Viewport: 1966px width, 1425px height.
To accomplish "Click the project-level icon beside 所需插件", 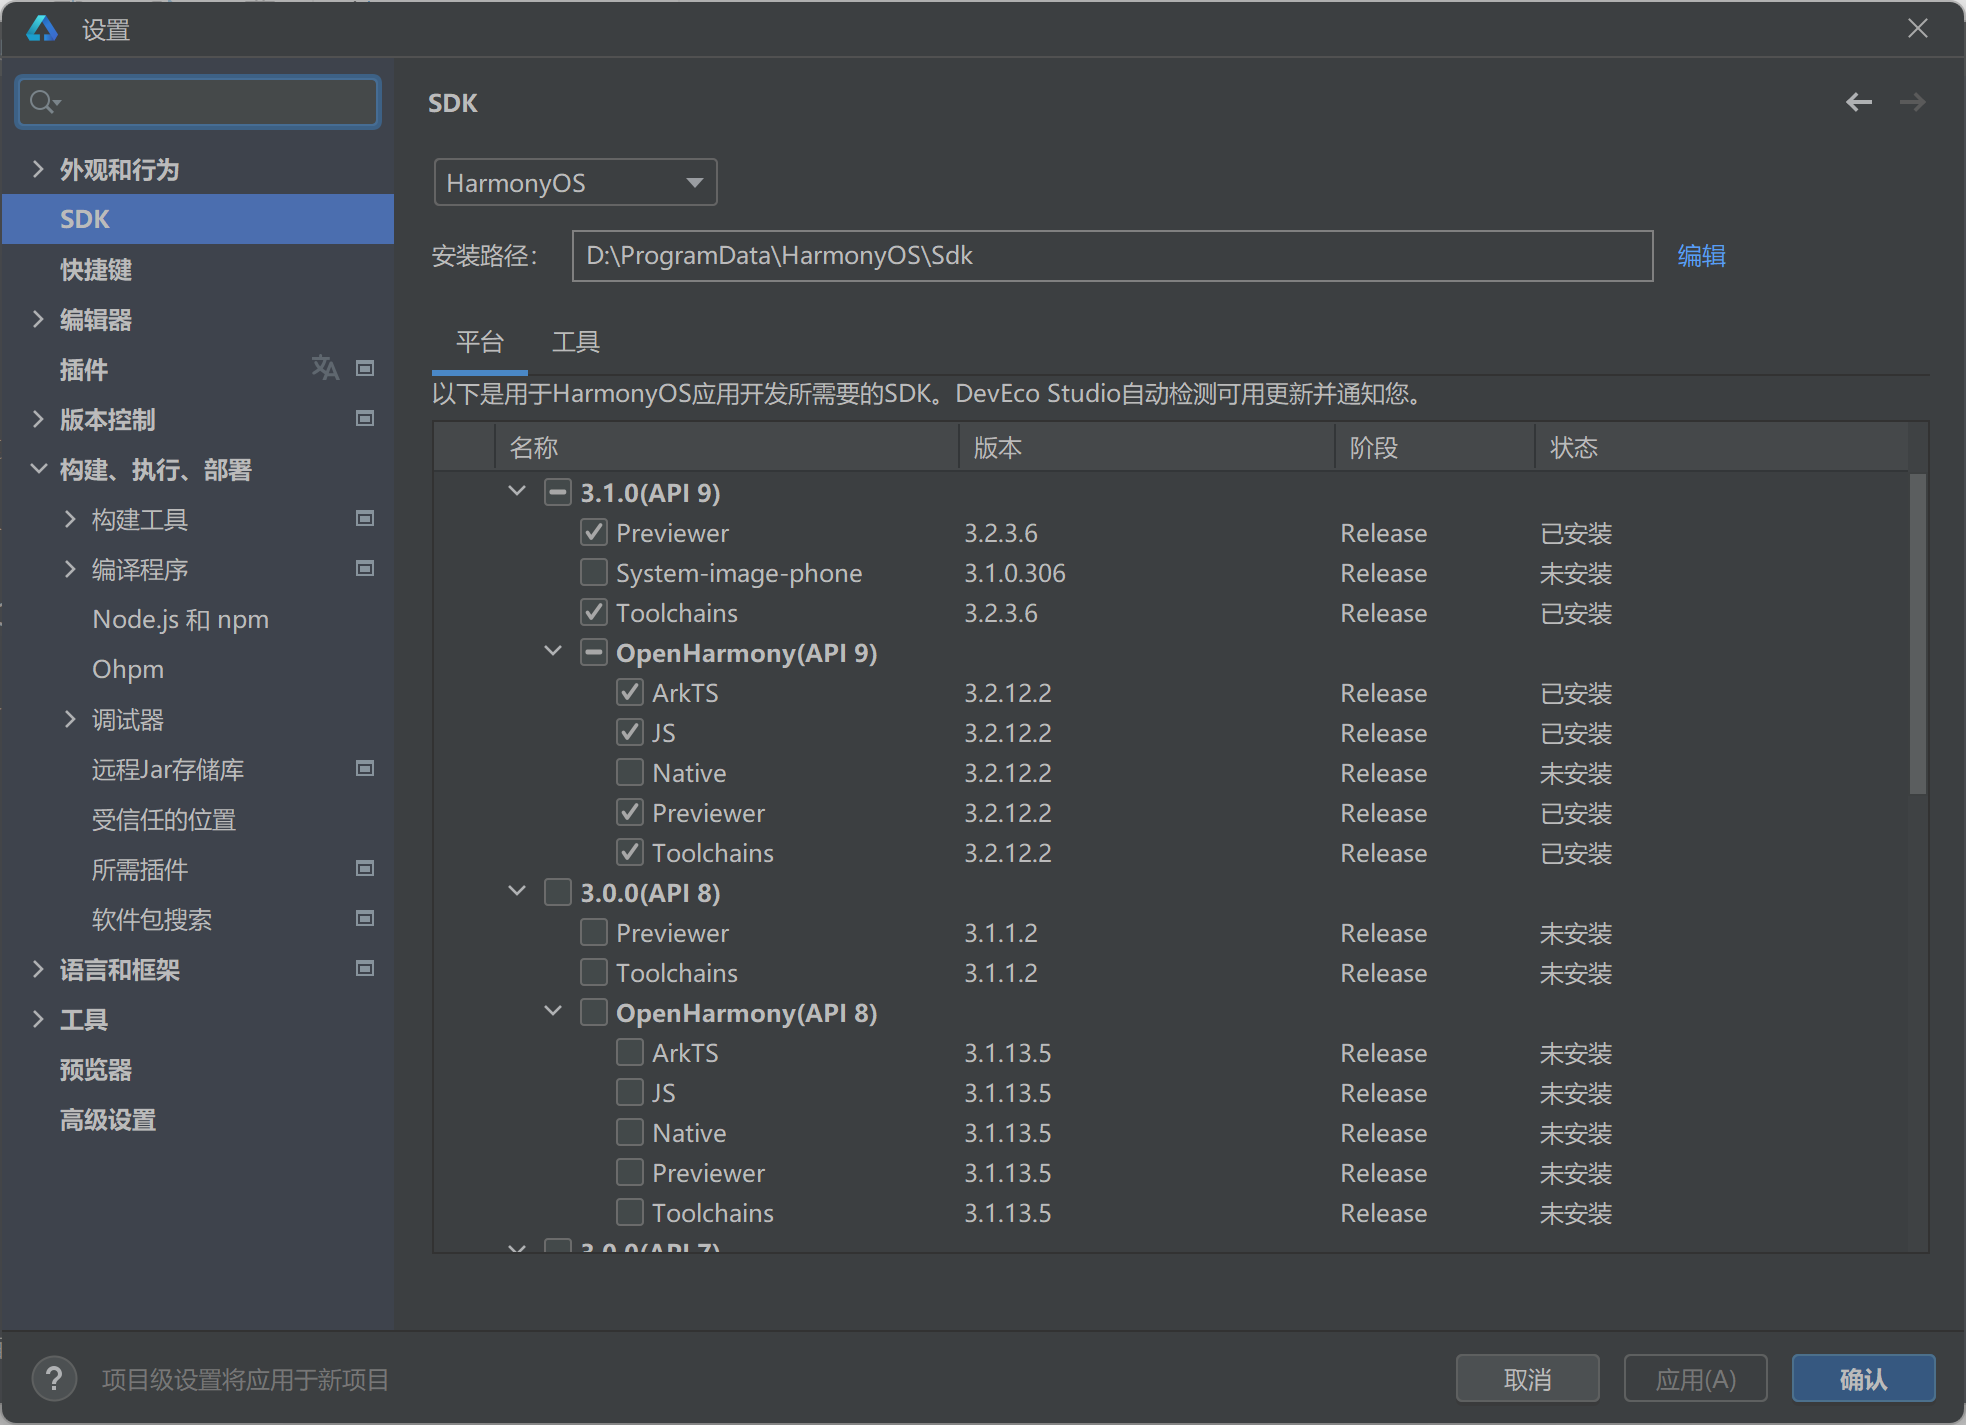I will coord(365,868).
